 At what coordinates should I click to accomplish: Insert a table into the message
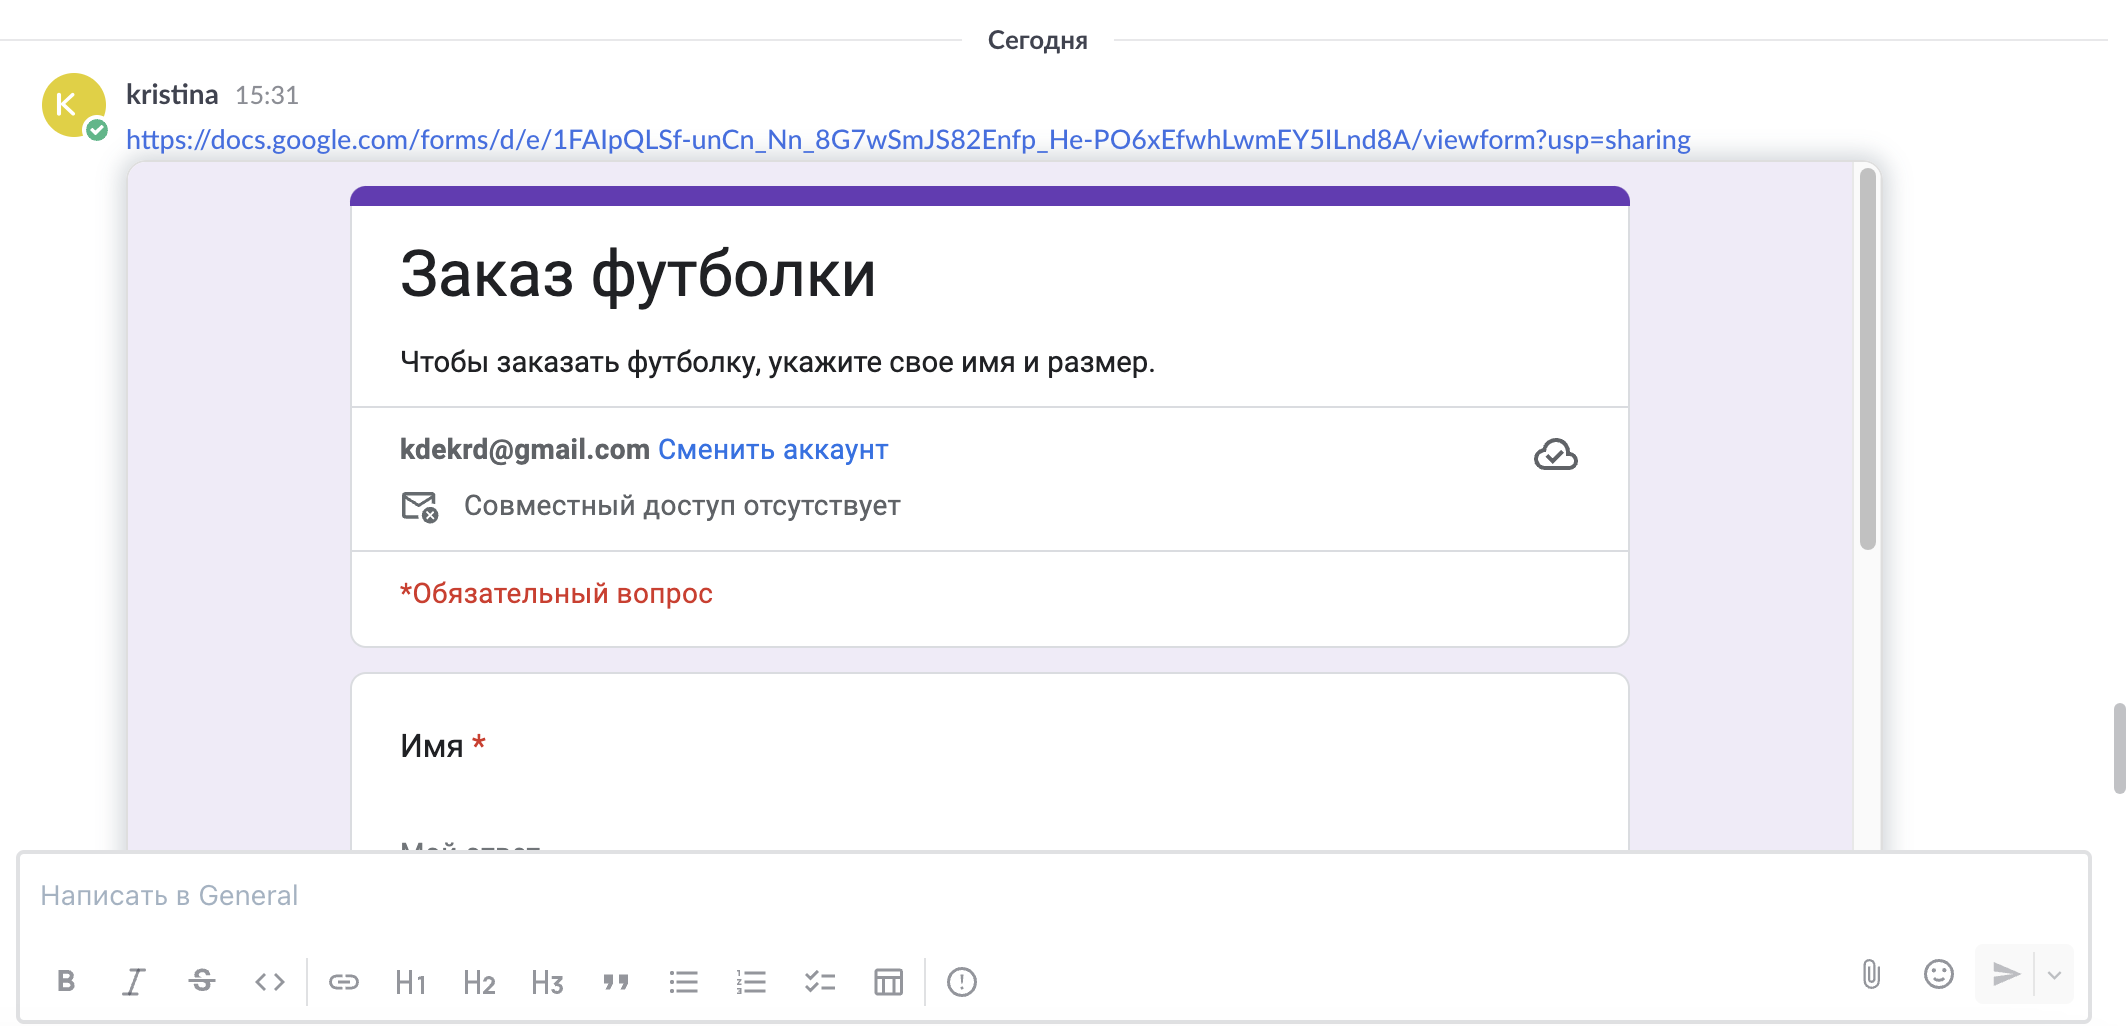(x=888, y=982)
